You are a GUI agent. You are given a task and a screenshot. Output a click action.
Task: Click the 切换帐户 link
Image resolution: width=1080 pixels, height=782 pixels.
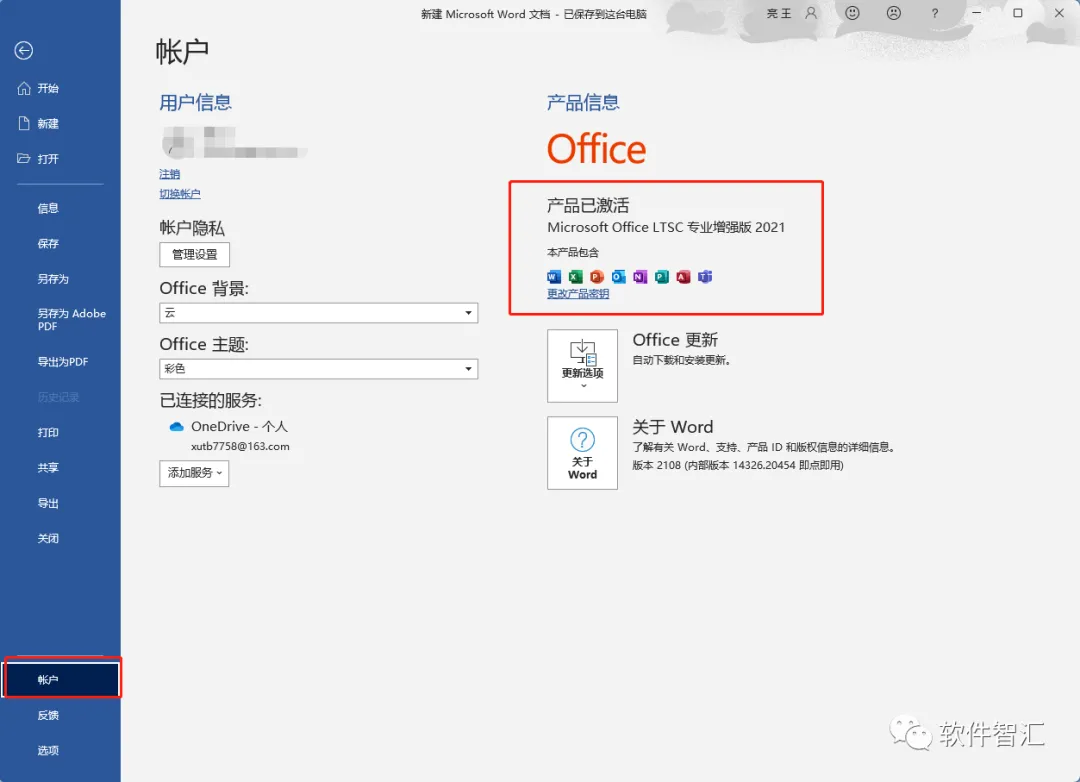(x=180, y=194)
